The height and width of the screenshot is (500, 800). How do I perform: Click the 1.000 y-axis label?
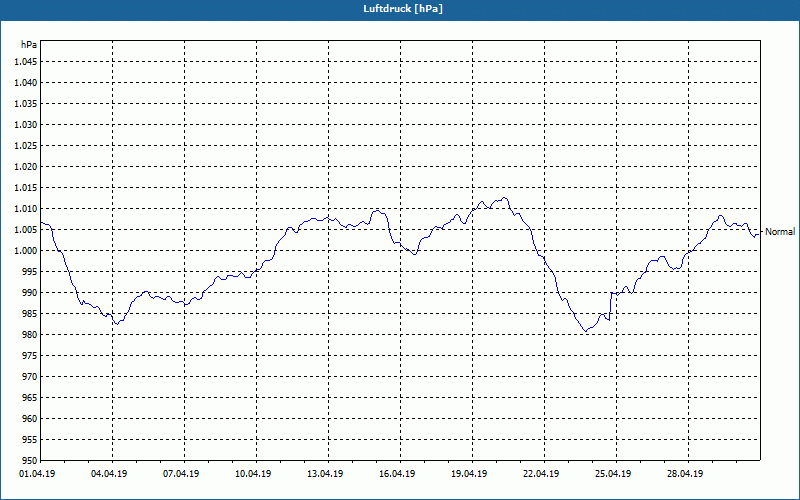coord(27,251)
